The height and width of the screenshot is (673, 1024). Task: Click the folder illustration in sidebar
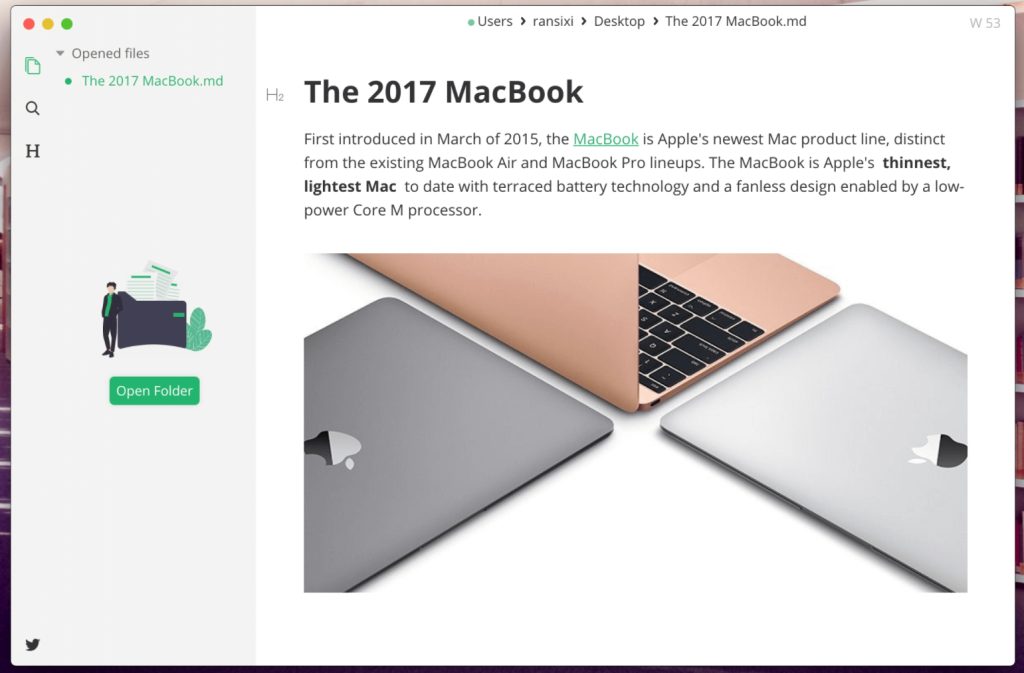pos(156,309)
